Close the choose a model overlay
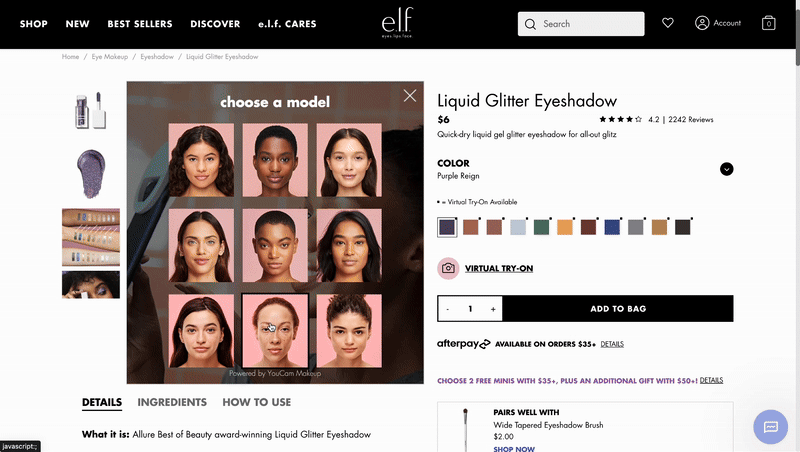800x452 pixels. [x=410, y=95]
